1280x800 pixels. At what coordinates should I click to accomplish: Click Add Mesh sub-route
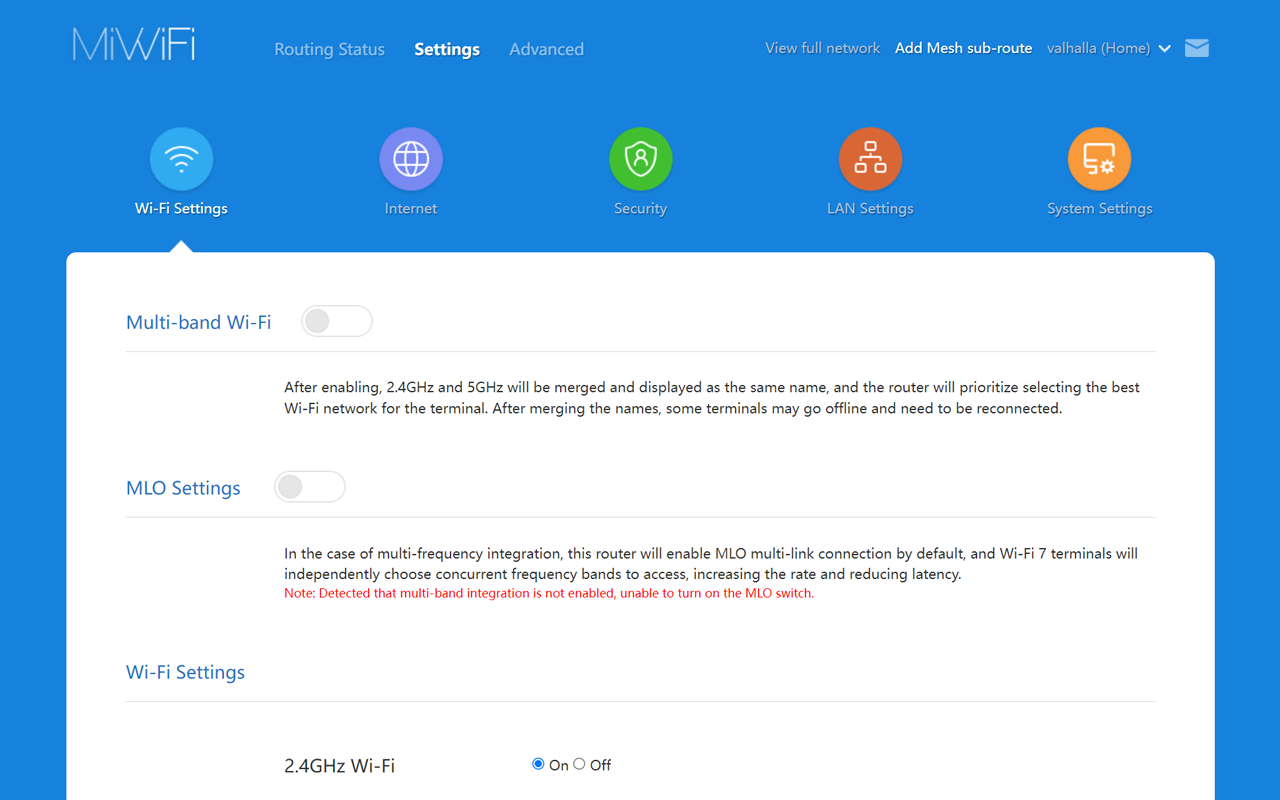coord(963,47)
